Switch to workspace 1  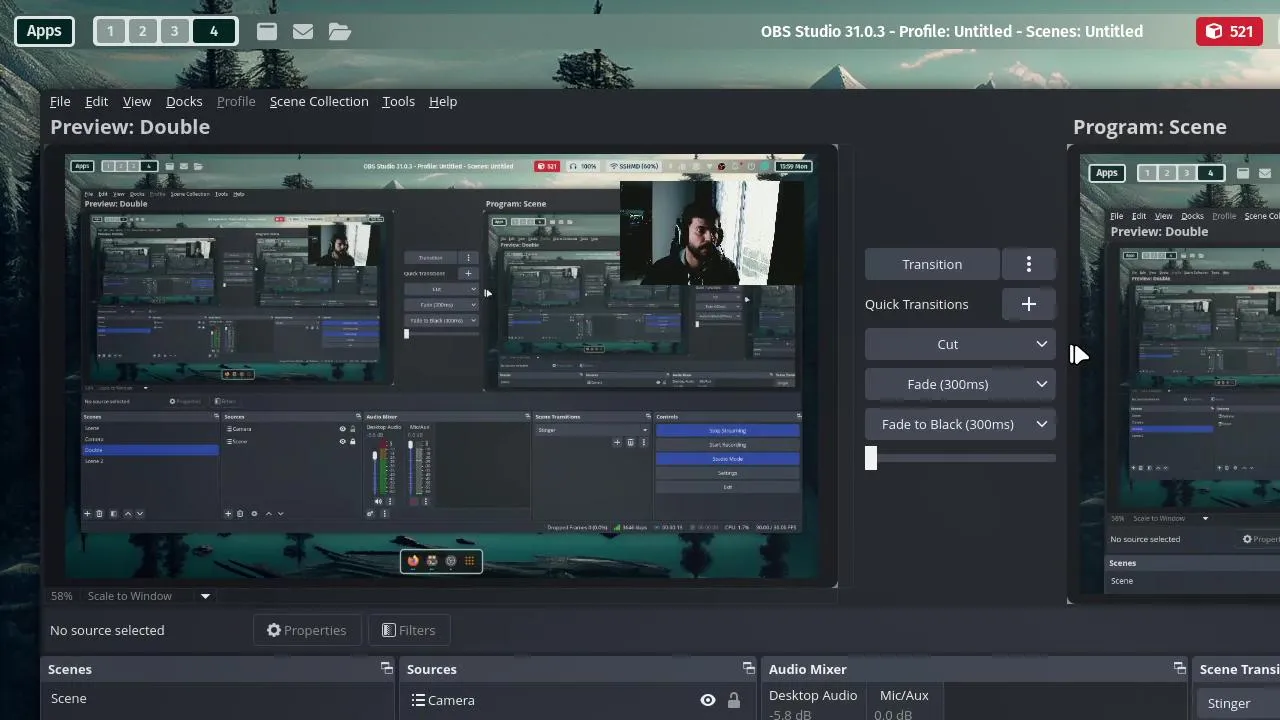(x=110, y=31)
